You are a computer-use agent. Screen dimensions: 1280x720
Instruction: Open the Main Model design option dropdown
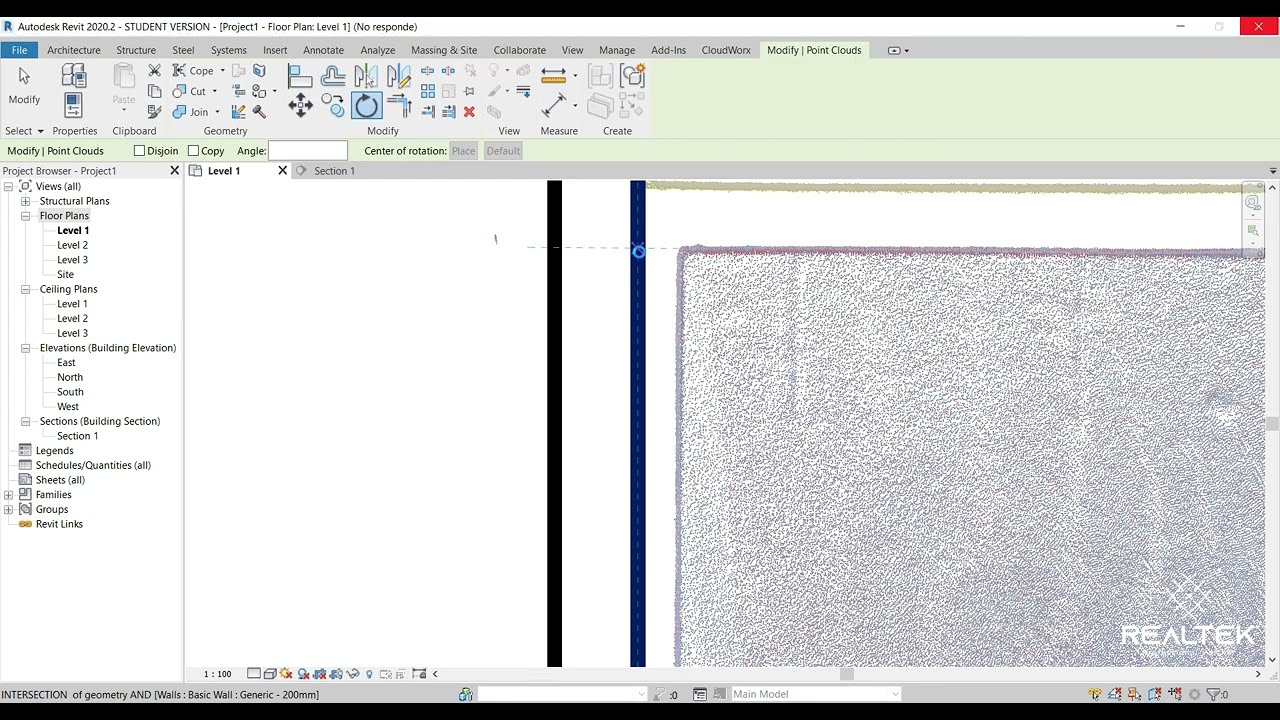(x=815, y=694)
